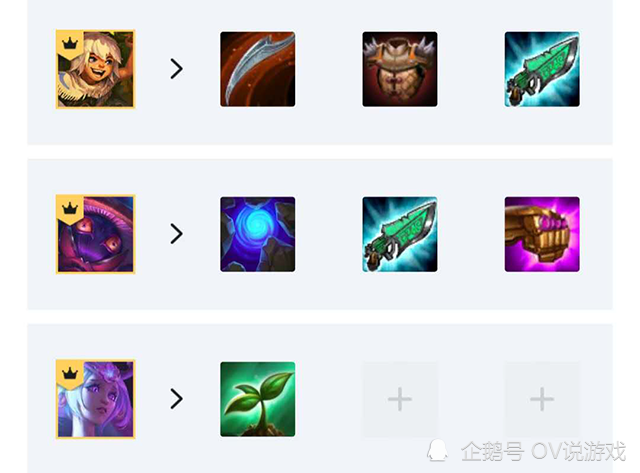Click crown badge on purple-haired champion
640x473 pixels.
70,374
